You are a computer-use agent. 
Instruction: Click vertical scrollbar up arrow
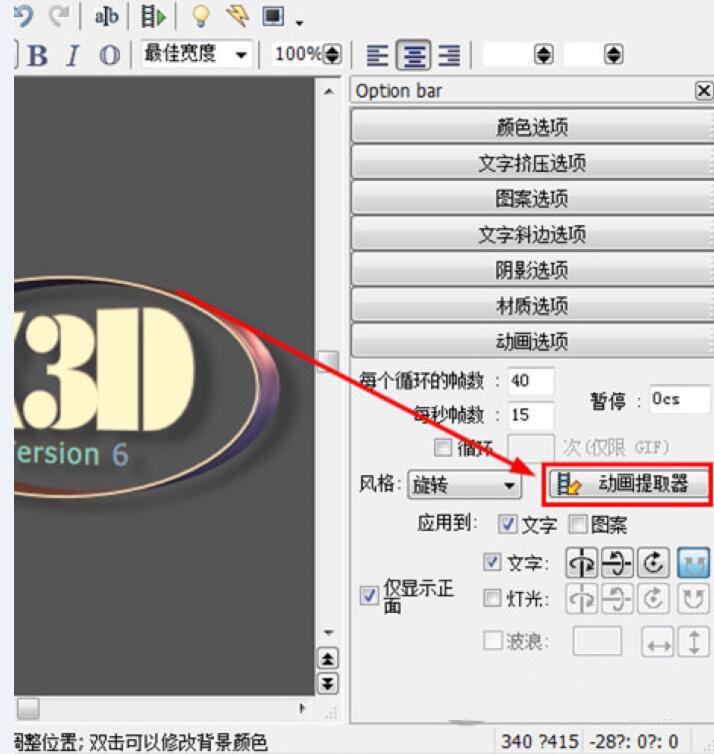point(329,90)
